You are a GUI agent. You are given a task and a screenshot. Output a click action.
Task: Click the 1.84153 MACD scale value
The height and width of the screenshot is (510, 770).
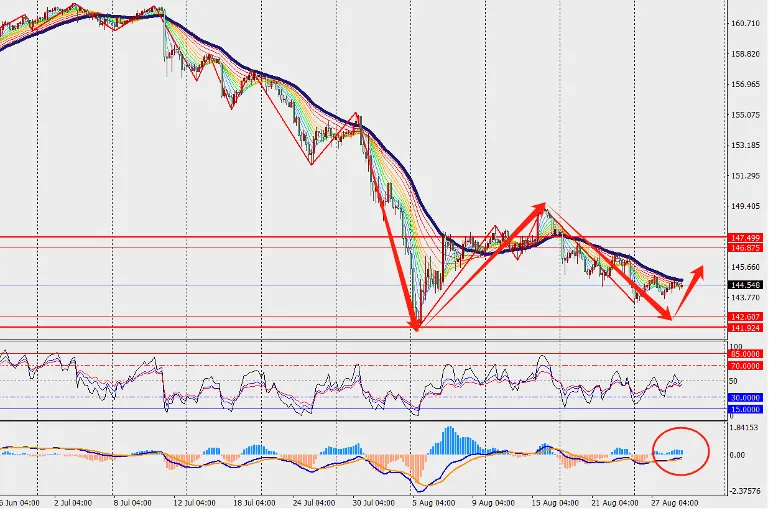[x=744, y=428]
